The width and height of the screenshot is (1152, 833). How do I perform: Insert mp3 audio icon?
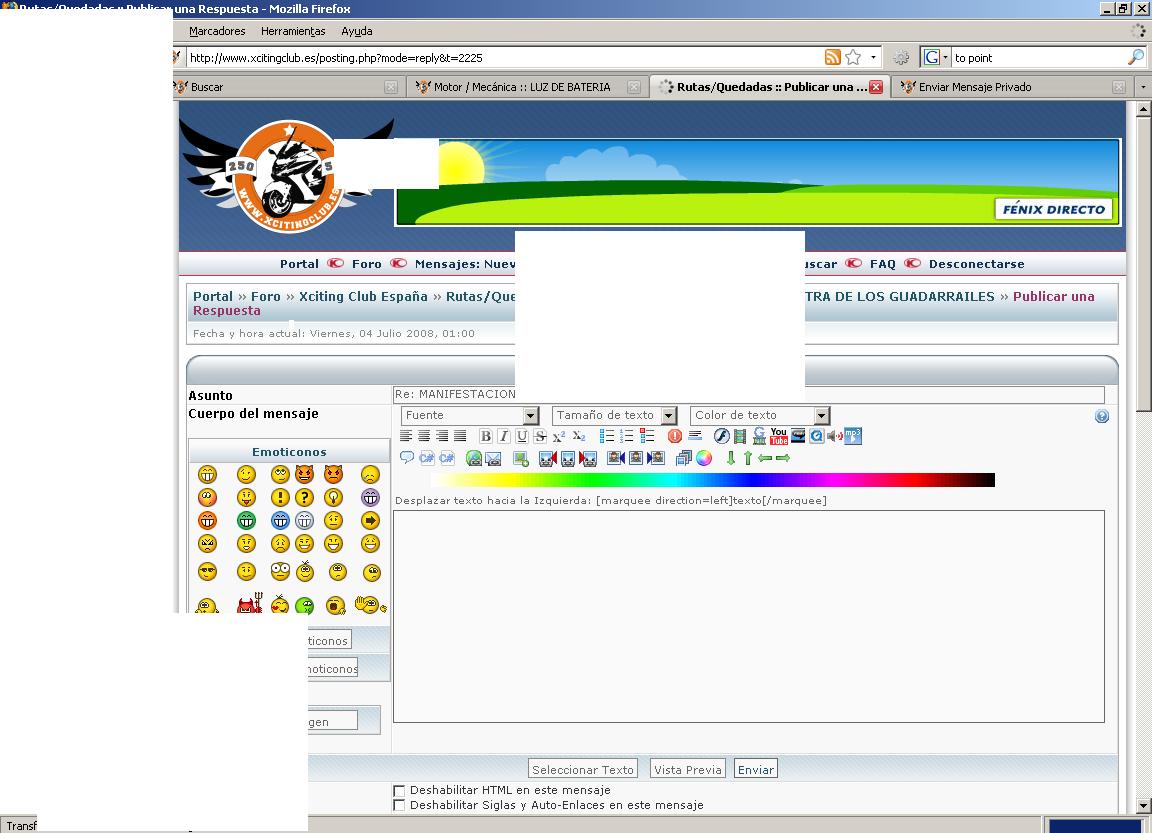click(x=852, y=436)
